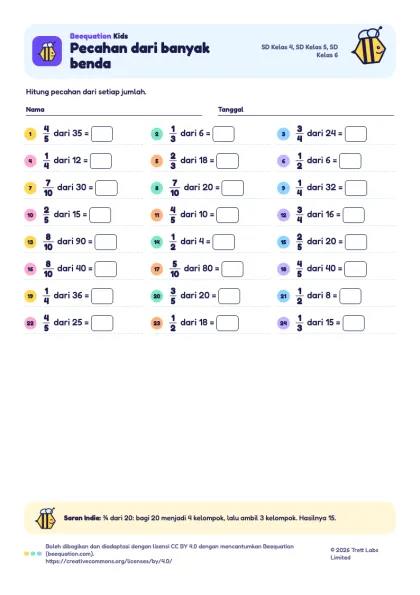Viewport: 420px width, 595px height.
Task: Open the creativecommons.org license link
Action: point(109,561)
